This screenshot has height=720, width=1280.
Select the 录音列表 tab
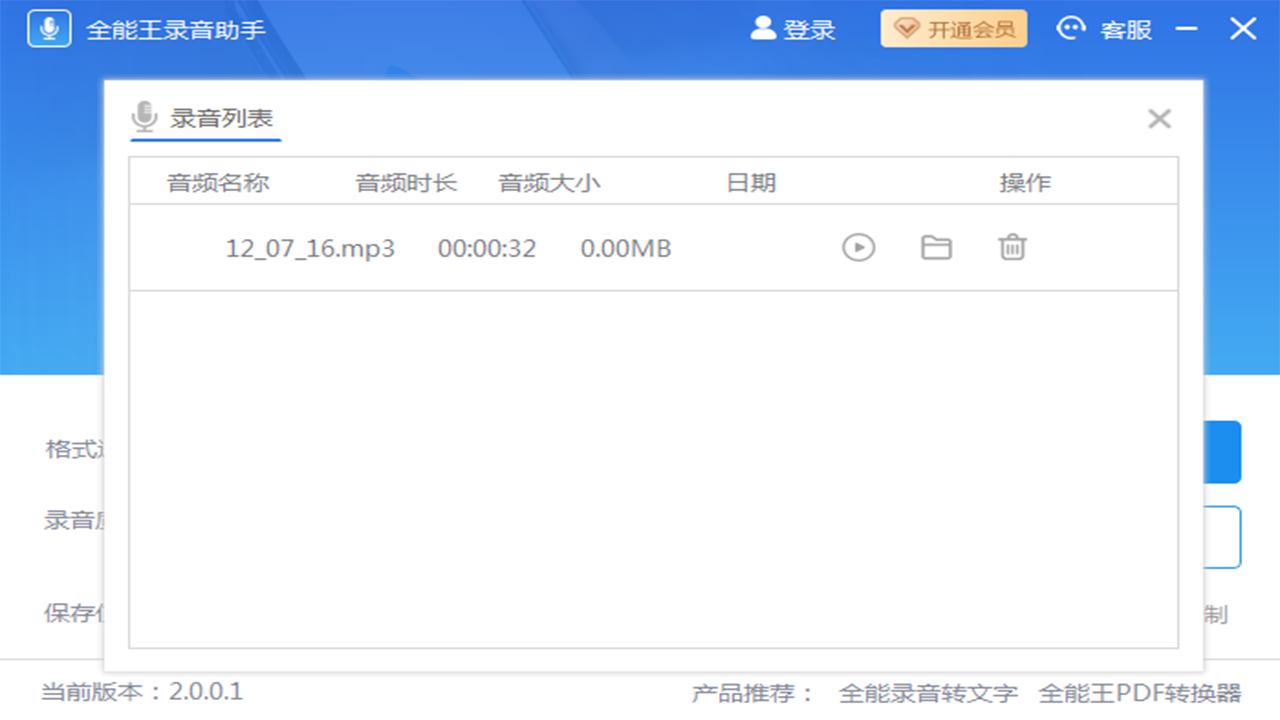pyautogui.click(x=222, y=117)
